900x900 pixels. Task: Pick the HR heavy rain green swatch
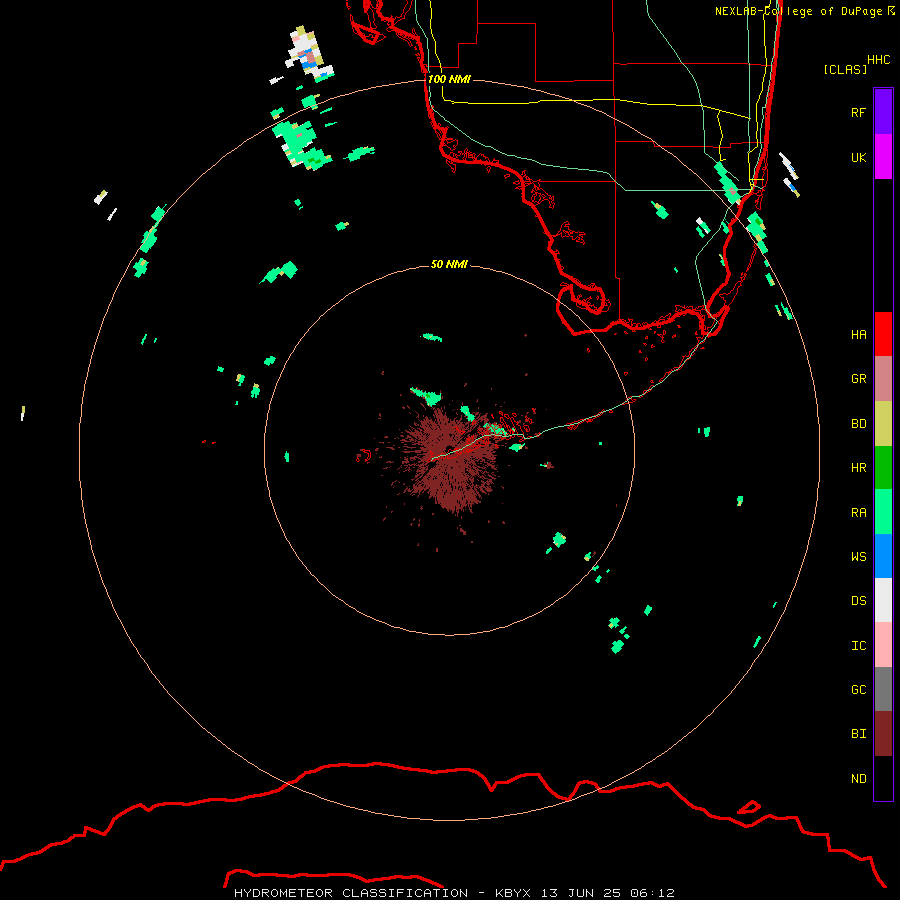coord(883,468)
